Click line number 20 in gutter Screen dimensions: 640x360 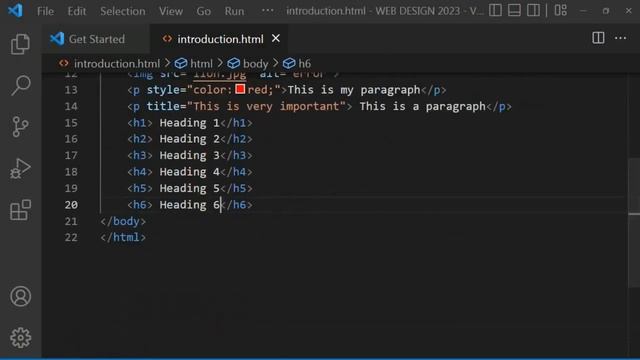pos(71,205)
